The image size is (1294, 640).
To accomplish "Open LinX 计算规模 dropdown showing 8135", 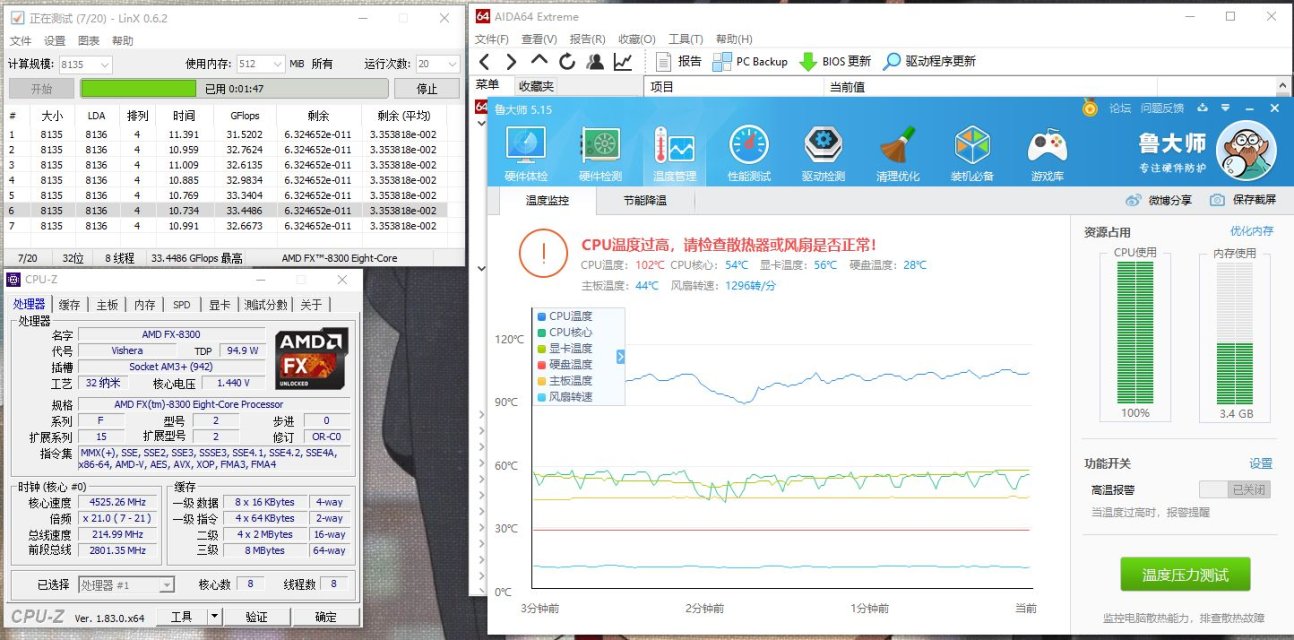I will 85,64.
